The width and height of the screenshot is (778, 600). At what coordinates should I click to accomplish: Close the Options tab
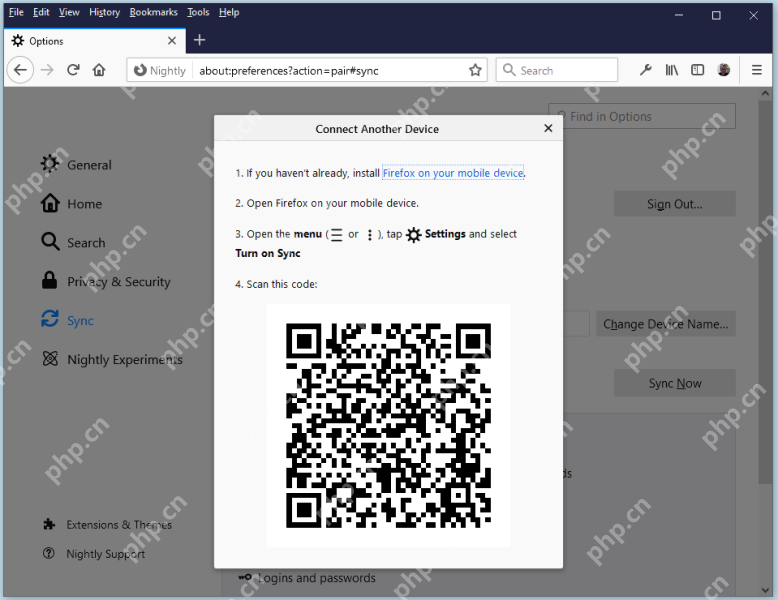[172, 41]
